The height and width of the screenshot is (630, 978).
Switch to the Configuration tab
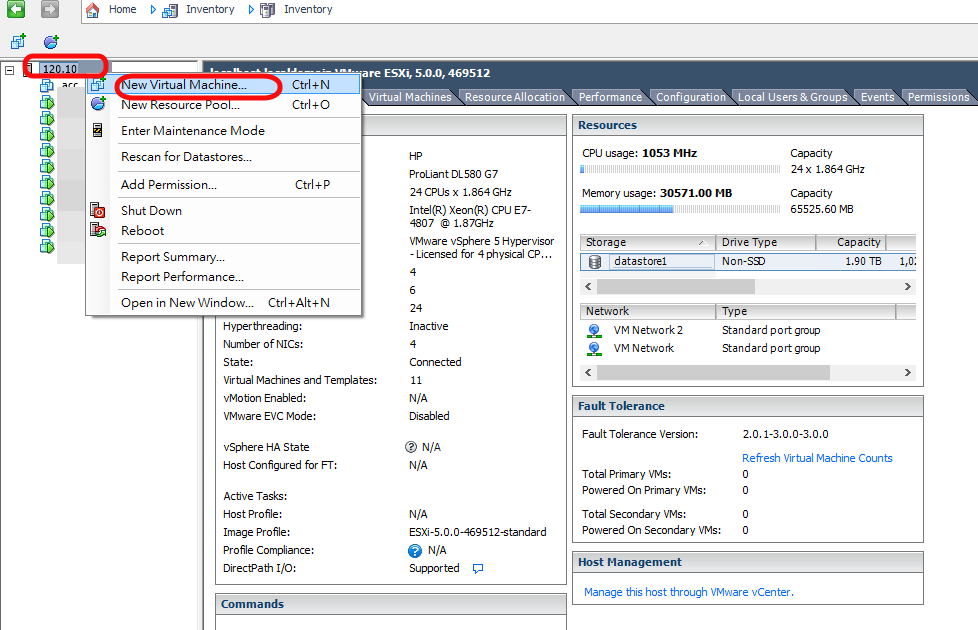pyautogui.click(x=690, y=96)
